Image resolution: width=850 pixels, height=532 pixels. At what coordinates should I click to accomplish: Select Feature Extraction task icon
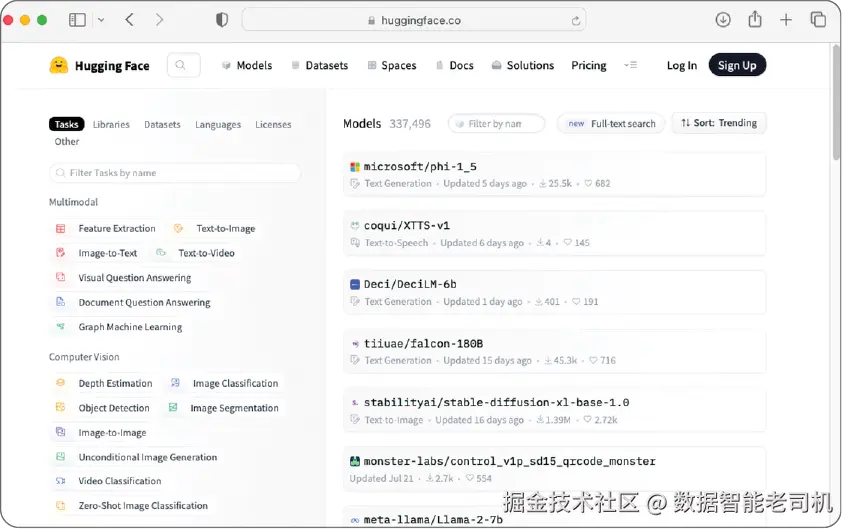point(61,229)
